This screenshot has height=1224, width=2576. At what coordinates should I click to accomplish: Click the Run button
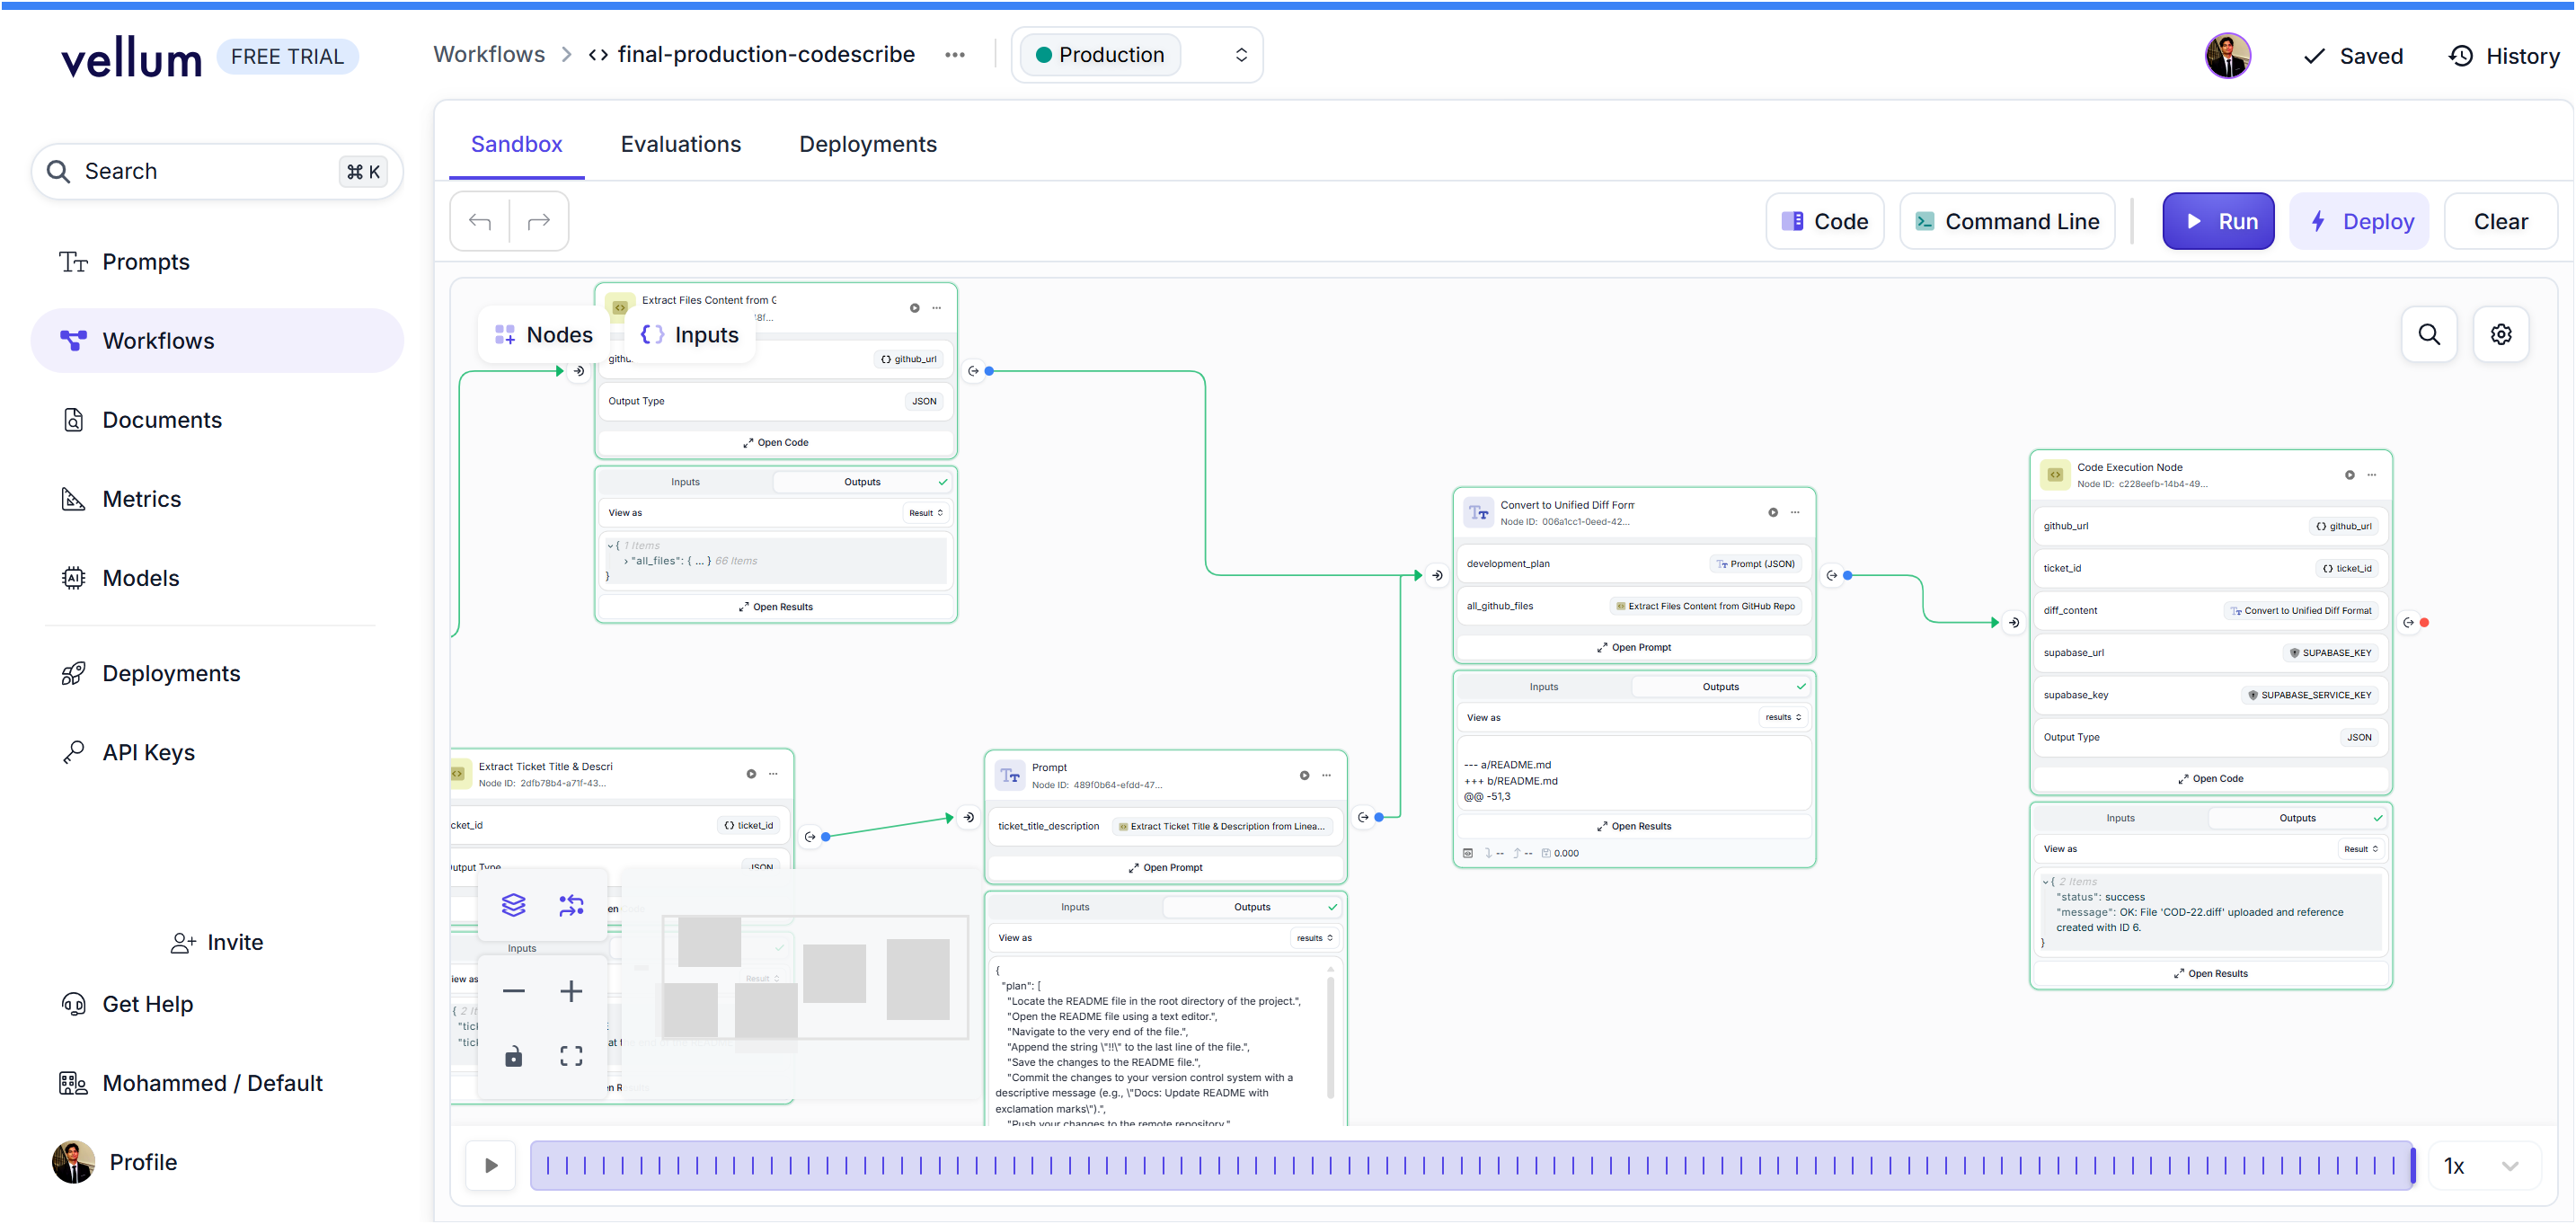pos(2218,221)
